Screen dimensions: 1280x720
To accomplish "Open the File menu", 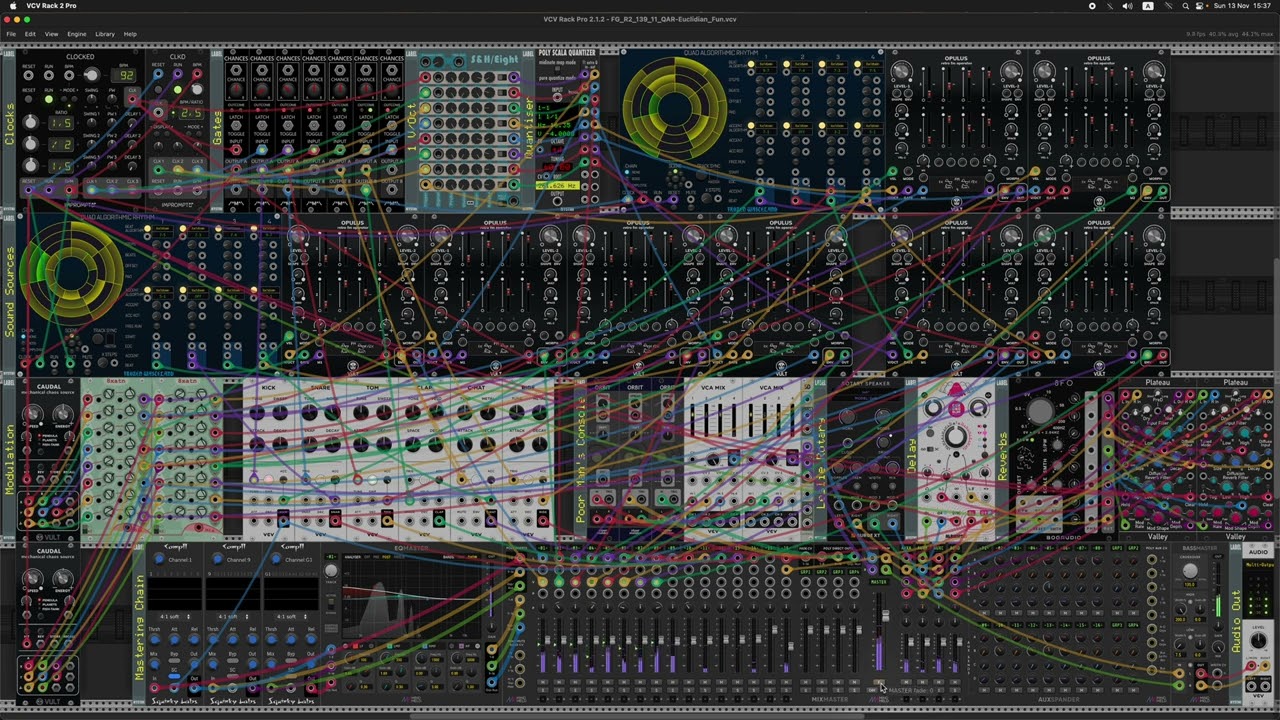I will (11, 34).
